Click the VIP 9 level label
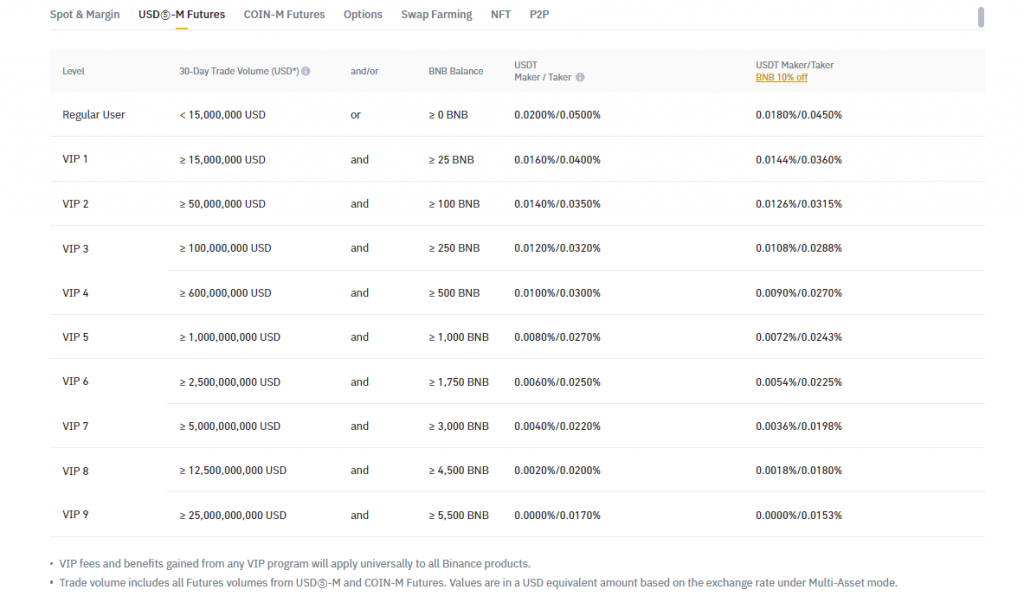1024x609 pixels. (x=75, y=515)
